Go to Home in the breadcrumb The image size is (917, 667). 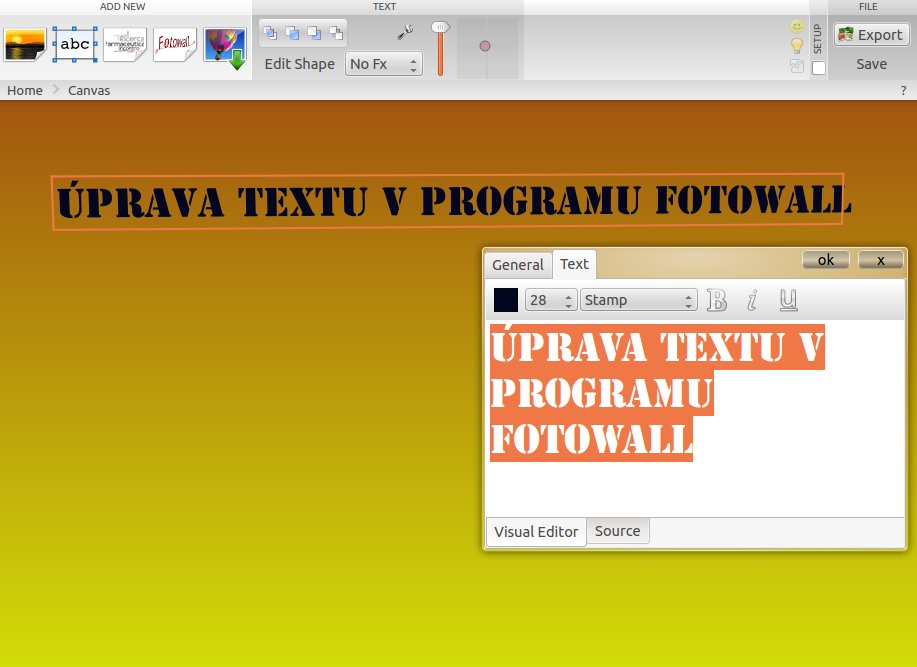coord(25,91)
